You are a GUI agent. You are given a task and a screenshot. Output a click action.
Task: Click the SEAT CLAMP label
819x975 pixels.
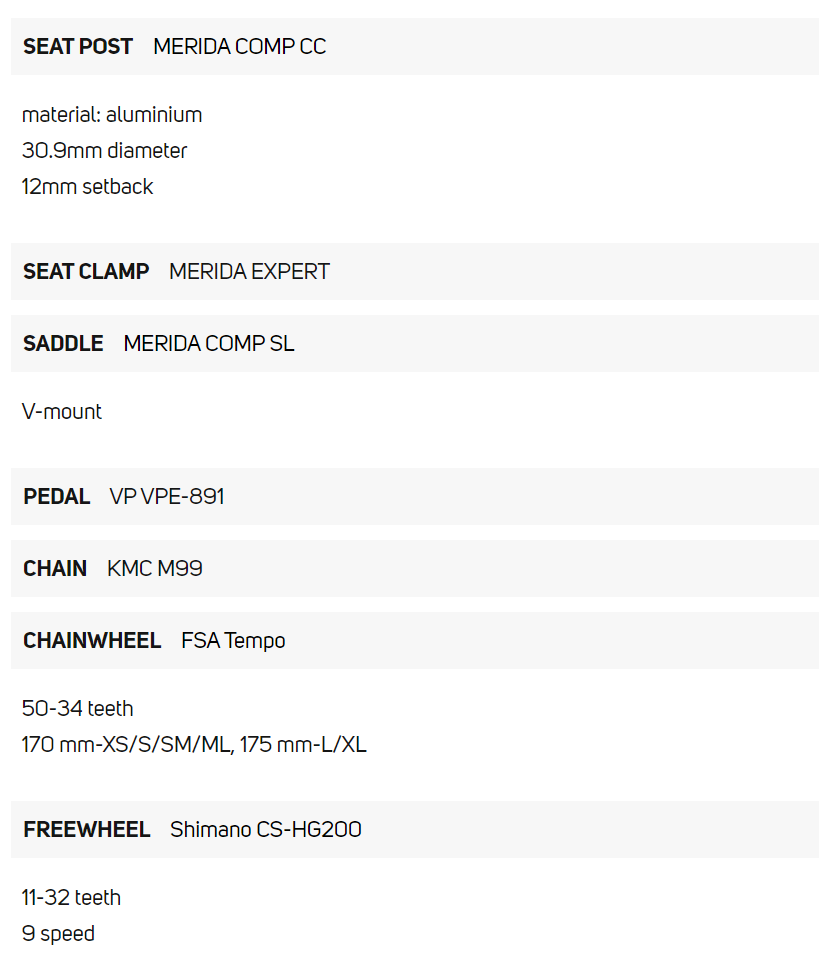86,272
